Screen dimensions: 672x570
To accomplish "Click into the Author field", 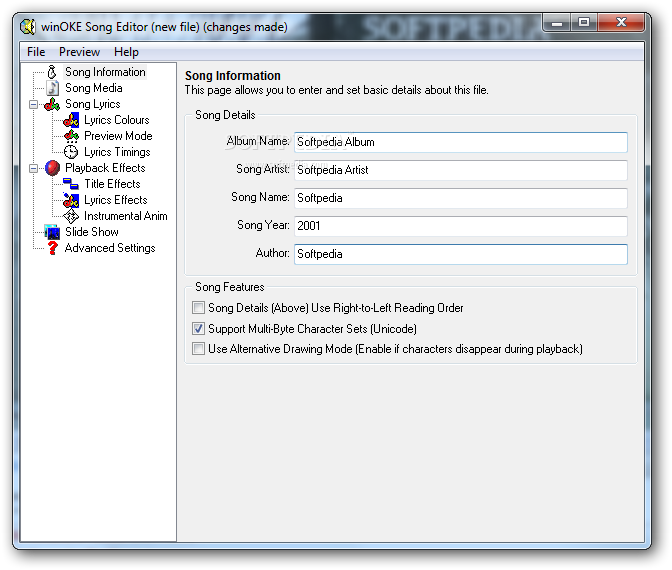I will tap(461, 254).
